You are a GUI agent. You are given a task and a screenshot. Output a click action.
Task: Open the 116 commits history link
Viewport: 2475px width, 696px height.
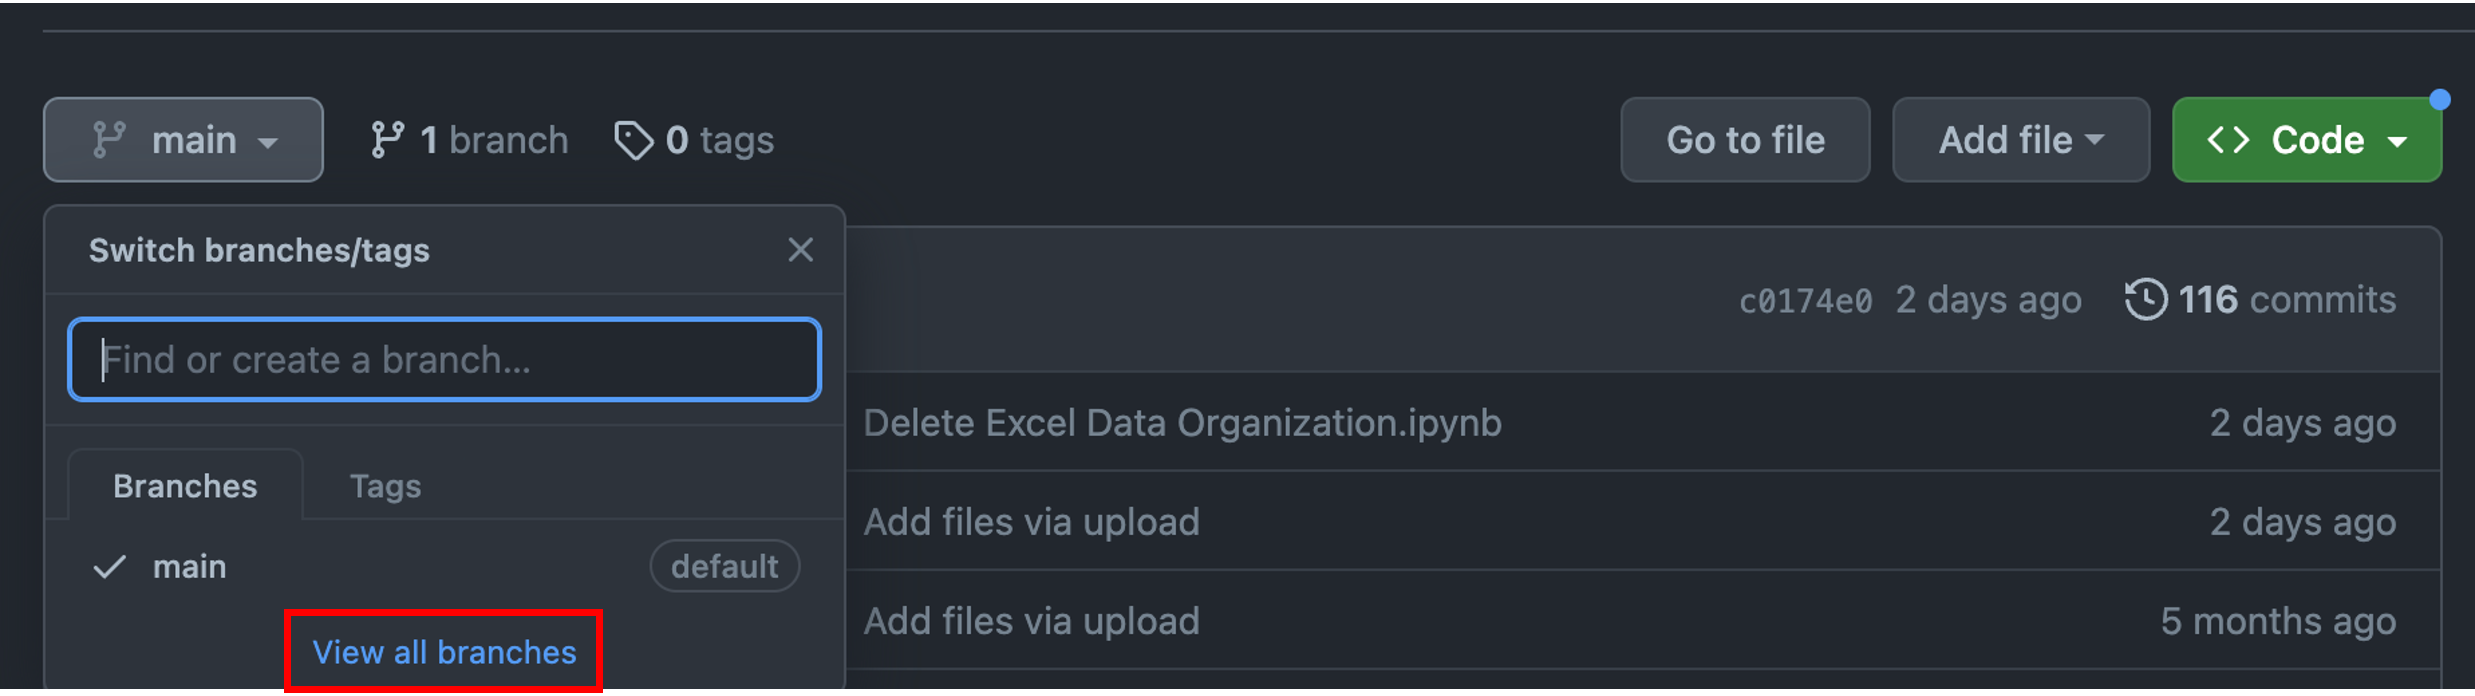point(2285,300)
